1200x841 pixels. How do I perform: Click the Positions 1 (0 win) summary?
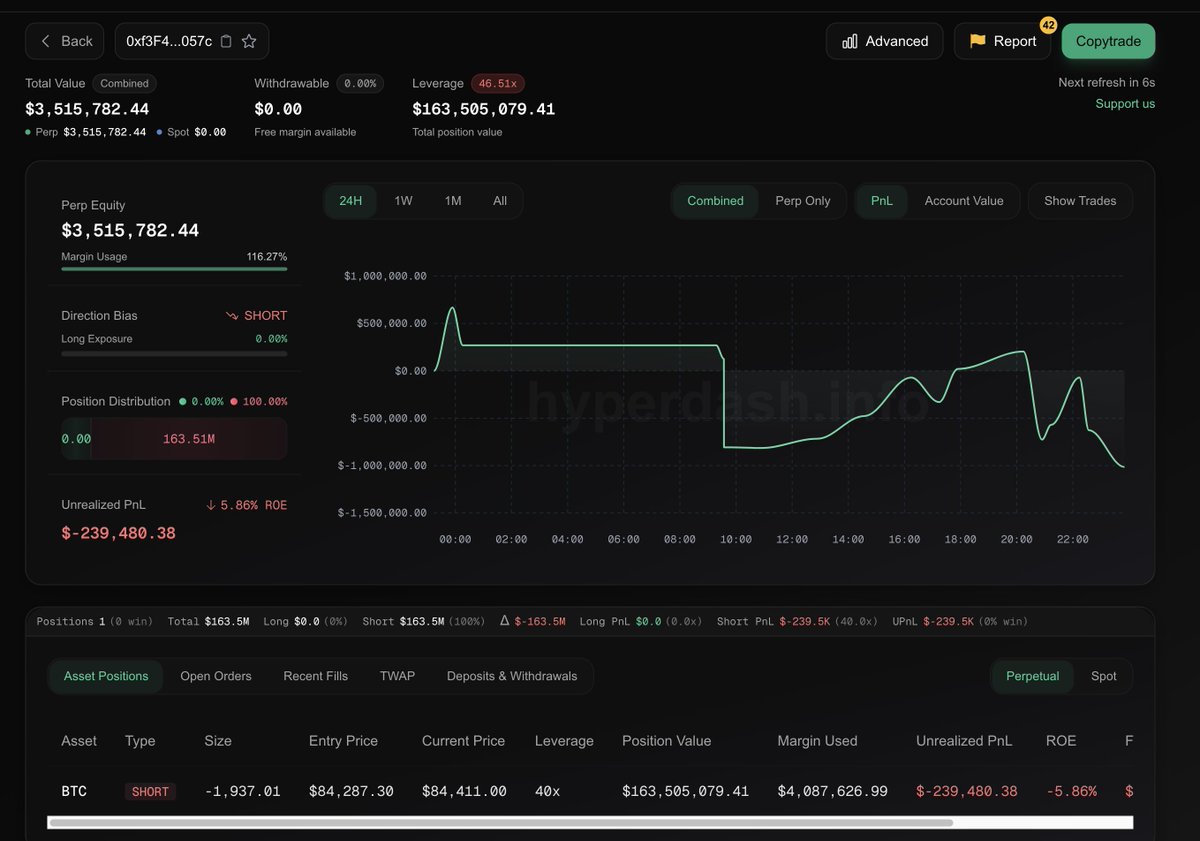pyautogui.click(x=95, y=621)
